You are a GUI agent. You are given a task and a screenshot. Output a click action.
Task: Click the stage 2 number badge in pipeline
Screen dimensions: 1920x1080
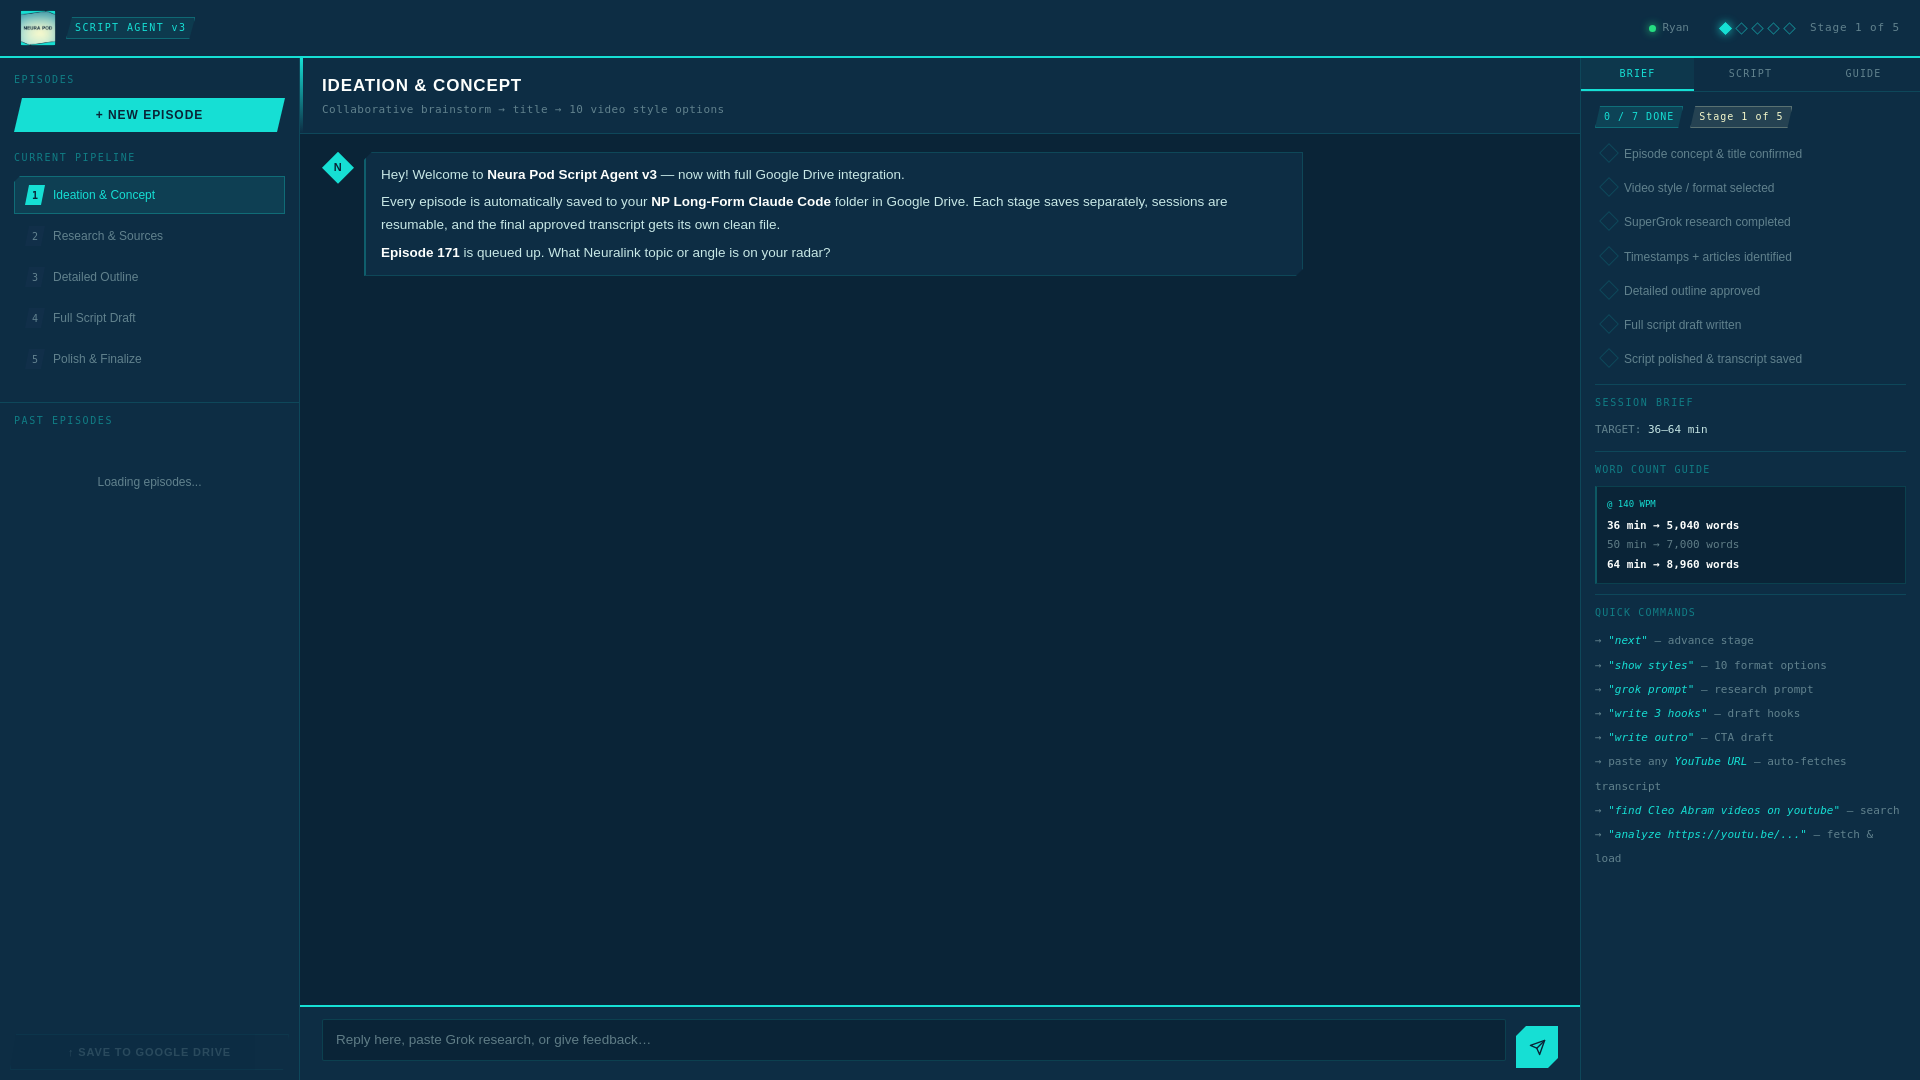[x=35, y=236]
